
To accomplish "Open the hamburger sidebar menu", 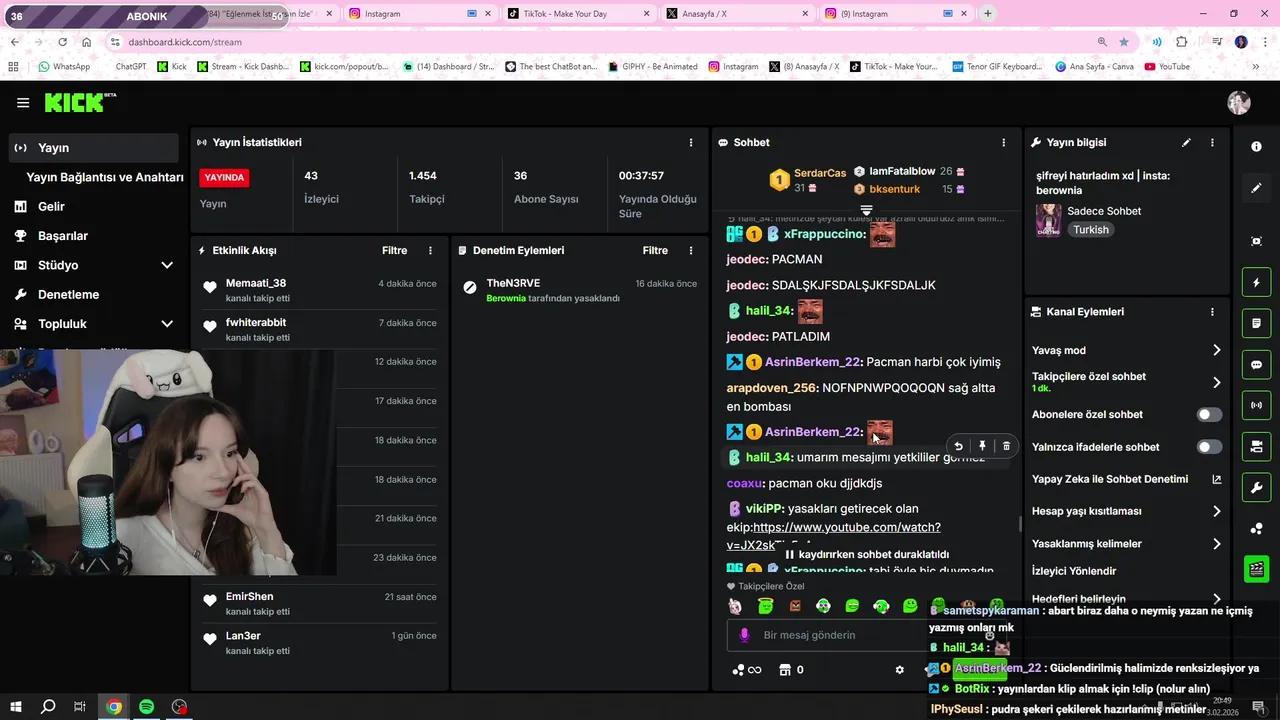I will (22, 102).
